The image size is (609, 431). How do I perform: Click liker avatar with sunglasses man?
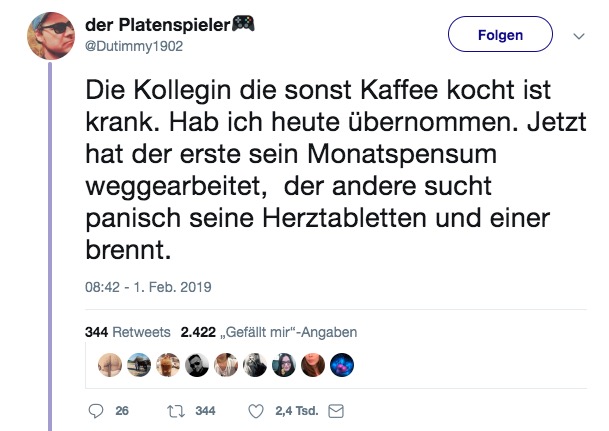coord(197,365)
